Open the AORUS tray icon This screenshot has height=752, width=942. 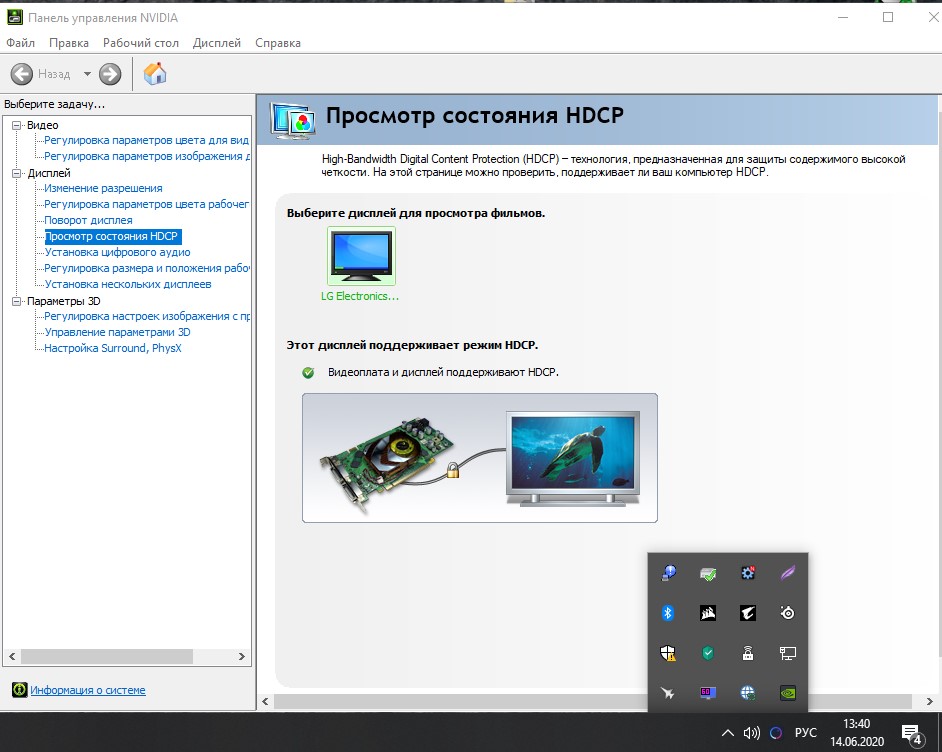coord(747,613)
